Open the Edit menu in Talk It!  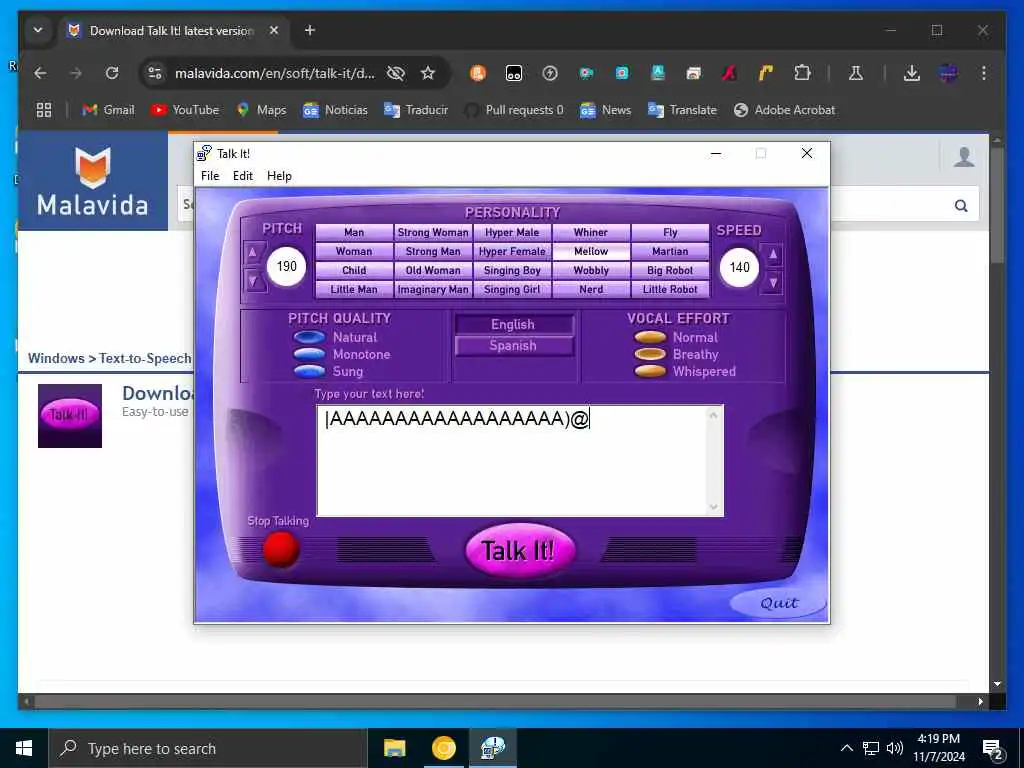243,176
